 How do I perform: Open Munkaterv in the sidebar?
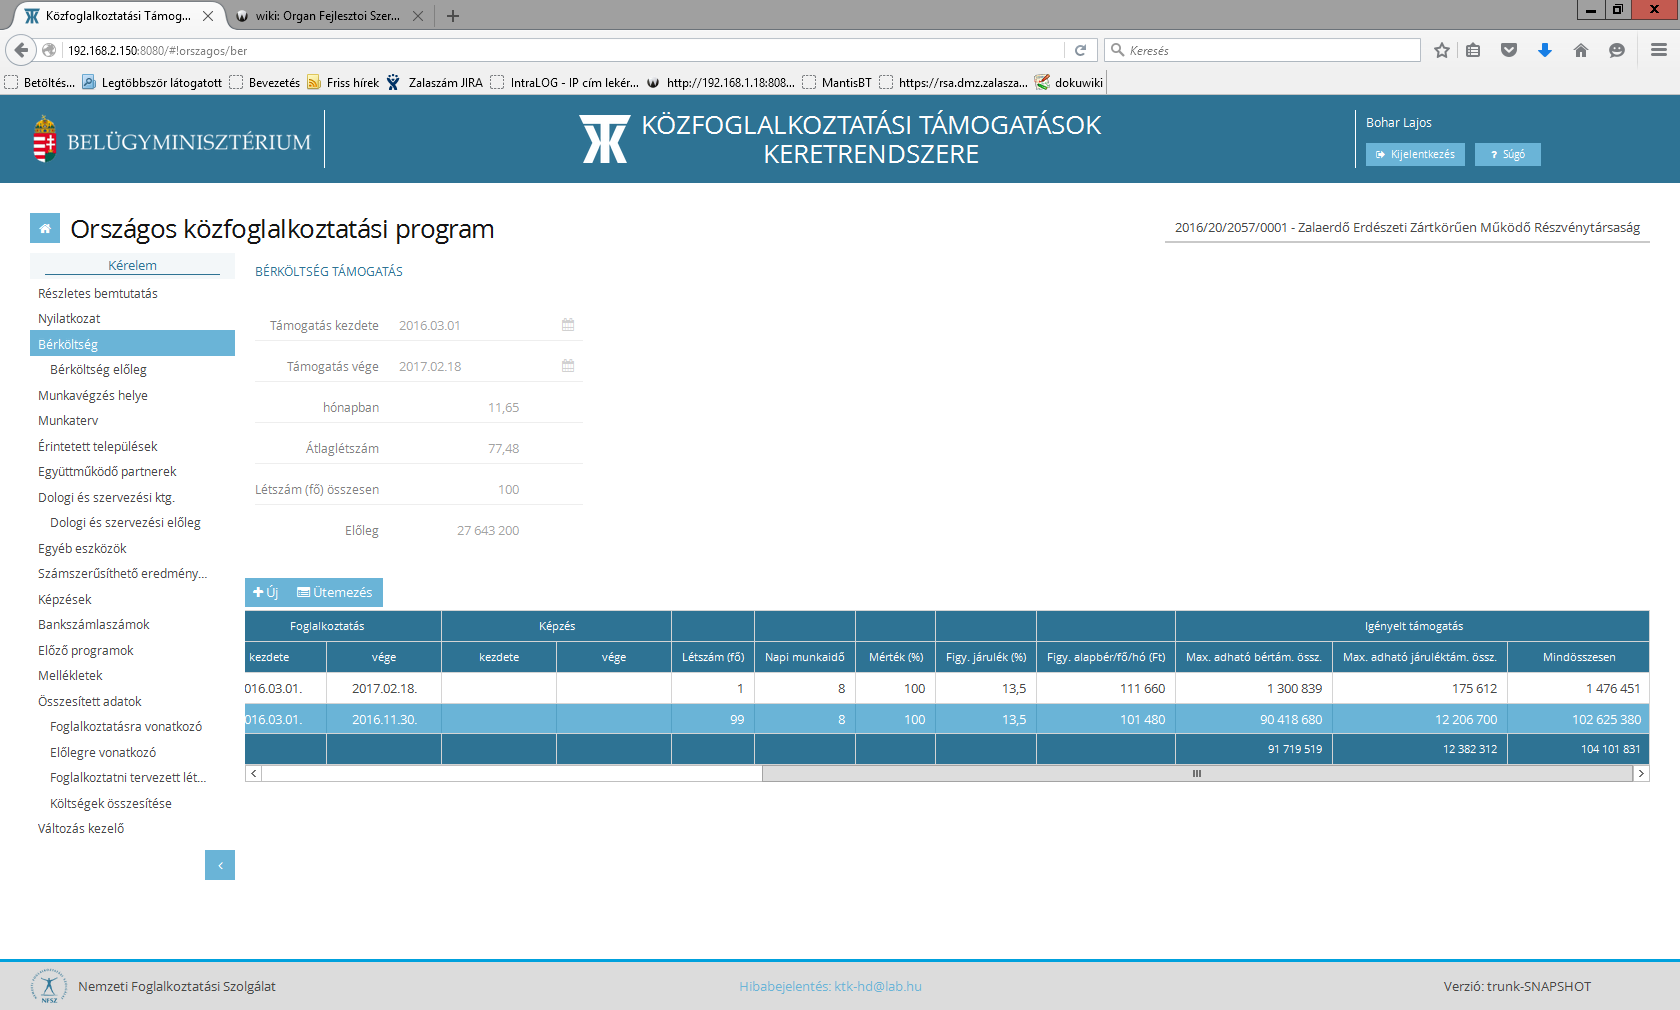pos(68,420)
